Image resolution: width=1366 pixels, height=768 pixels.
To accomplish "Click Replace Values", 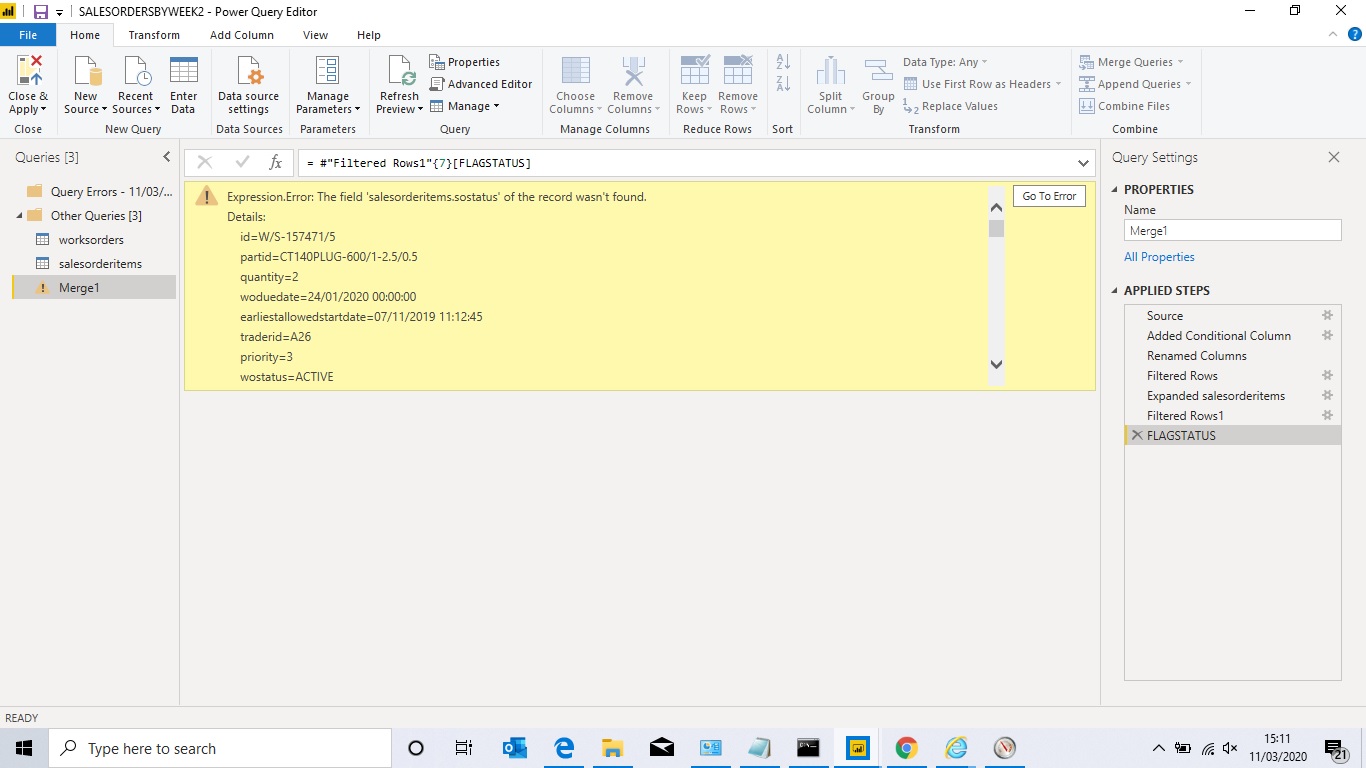I will pos(950,106).
